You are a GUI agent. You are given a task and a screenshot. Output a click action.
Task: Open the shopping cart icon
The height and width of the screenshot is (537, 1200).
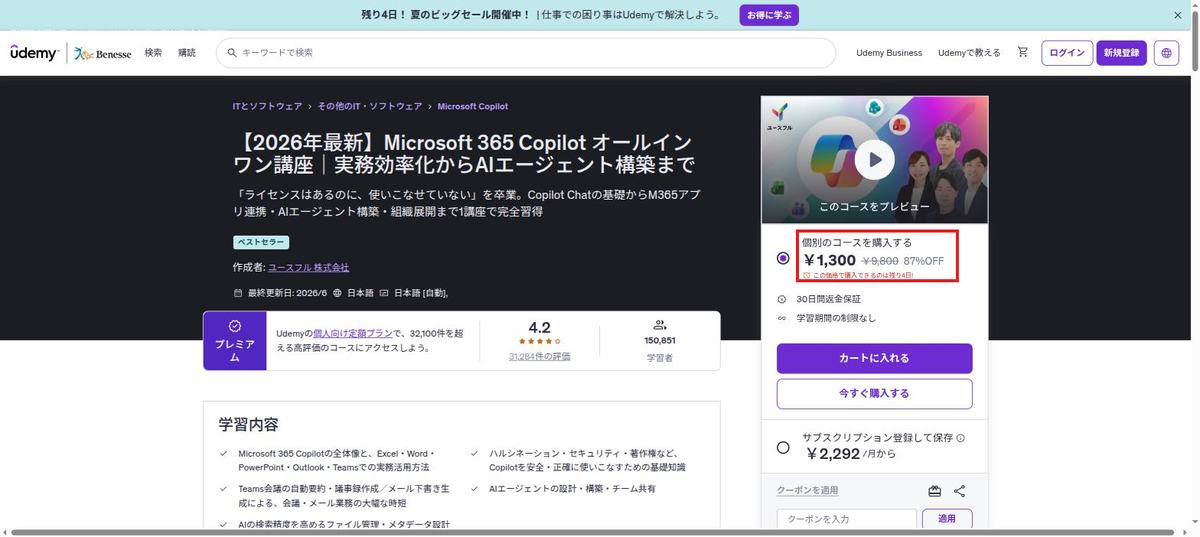point(1022,52)
